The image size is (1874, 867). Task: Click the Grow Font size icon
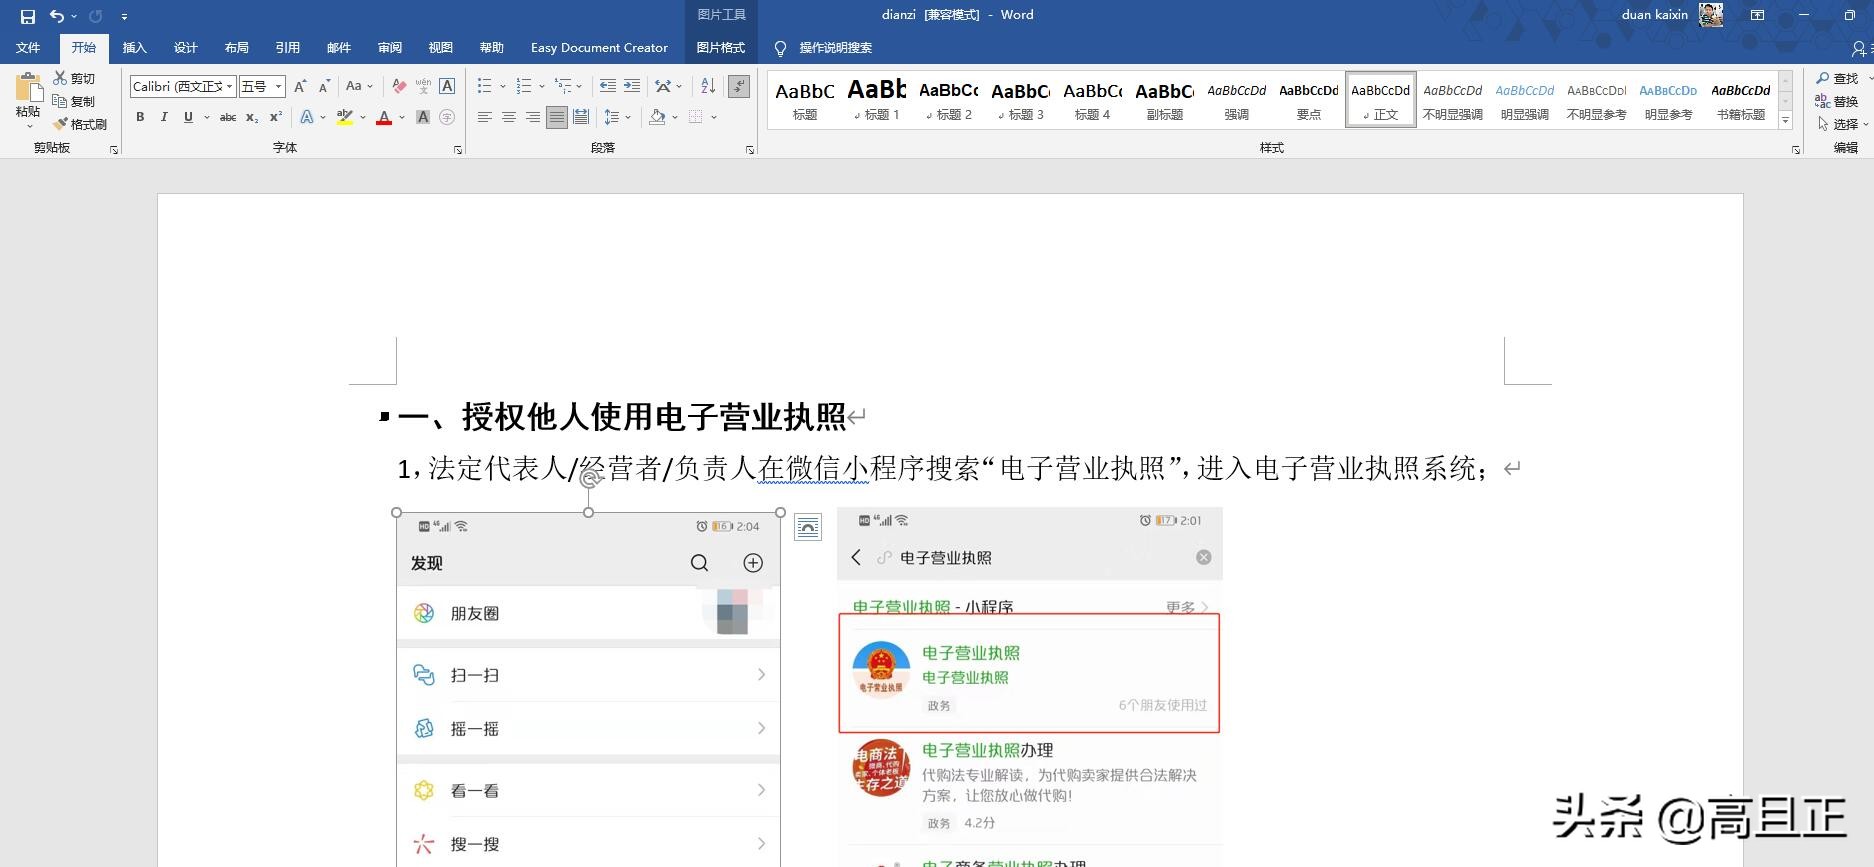coord(300,86)
